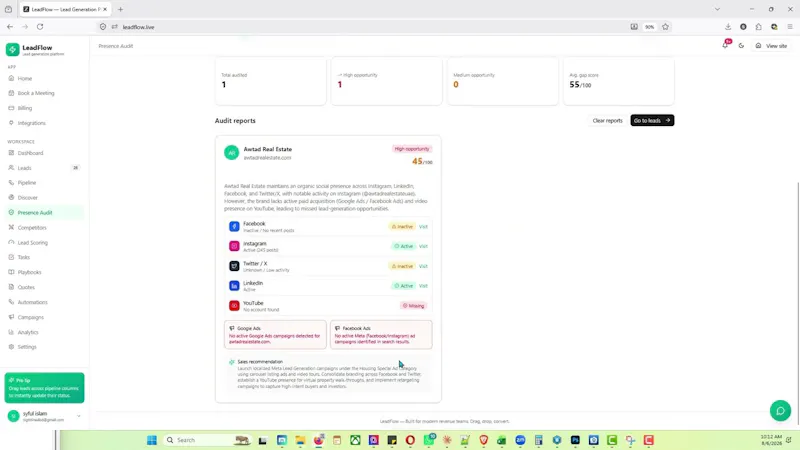Click the Discover sidebar icon

(11, 197)
